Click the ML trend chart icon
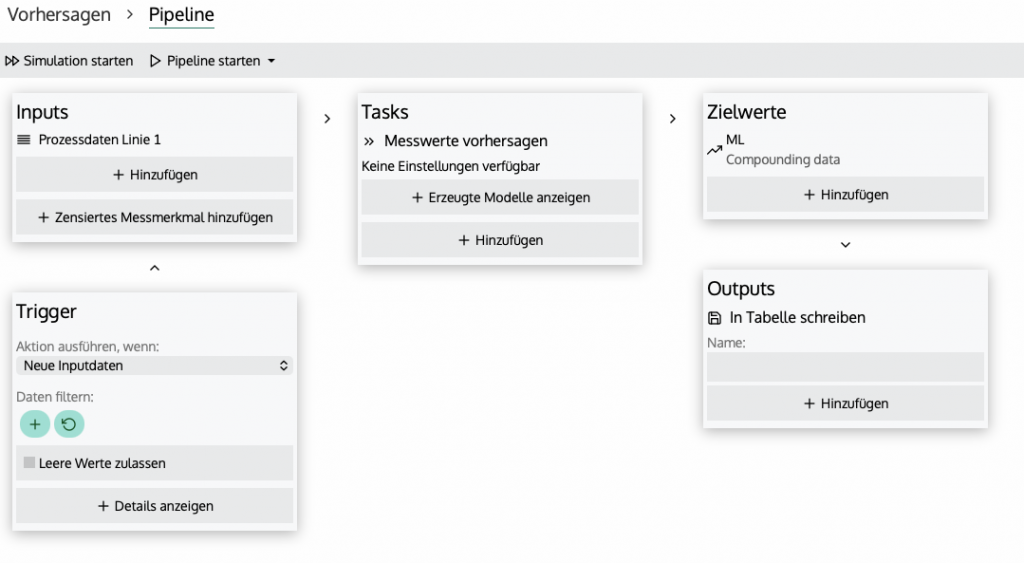1024x563 pixels. (x=714, y=150)
